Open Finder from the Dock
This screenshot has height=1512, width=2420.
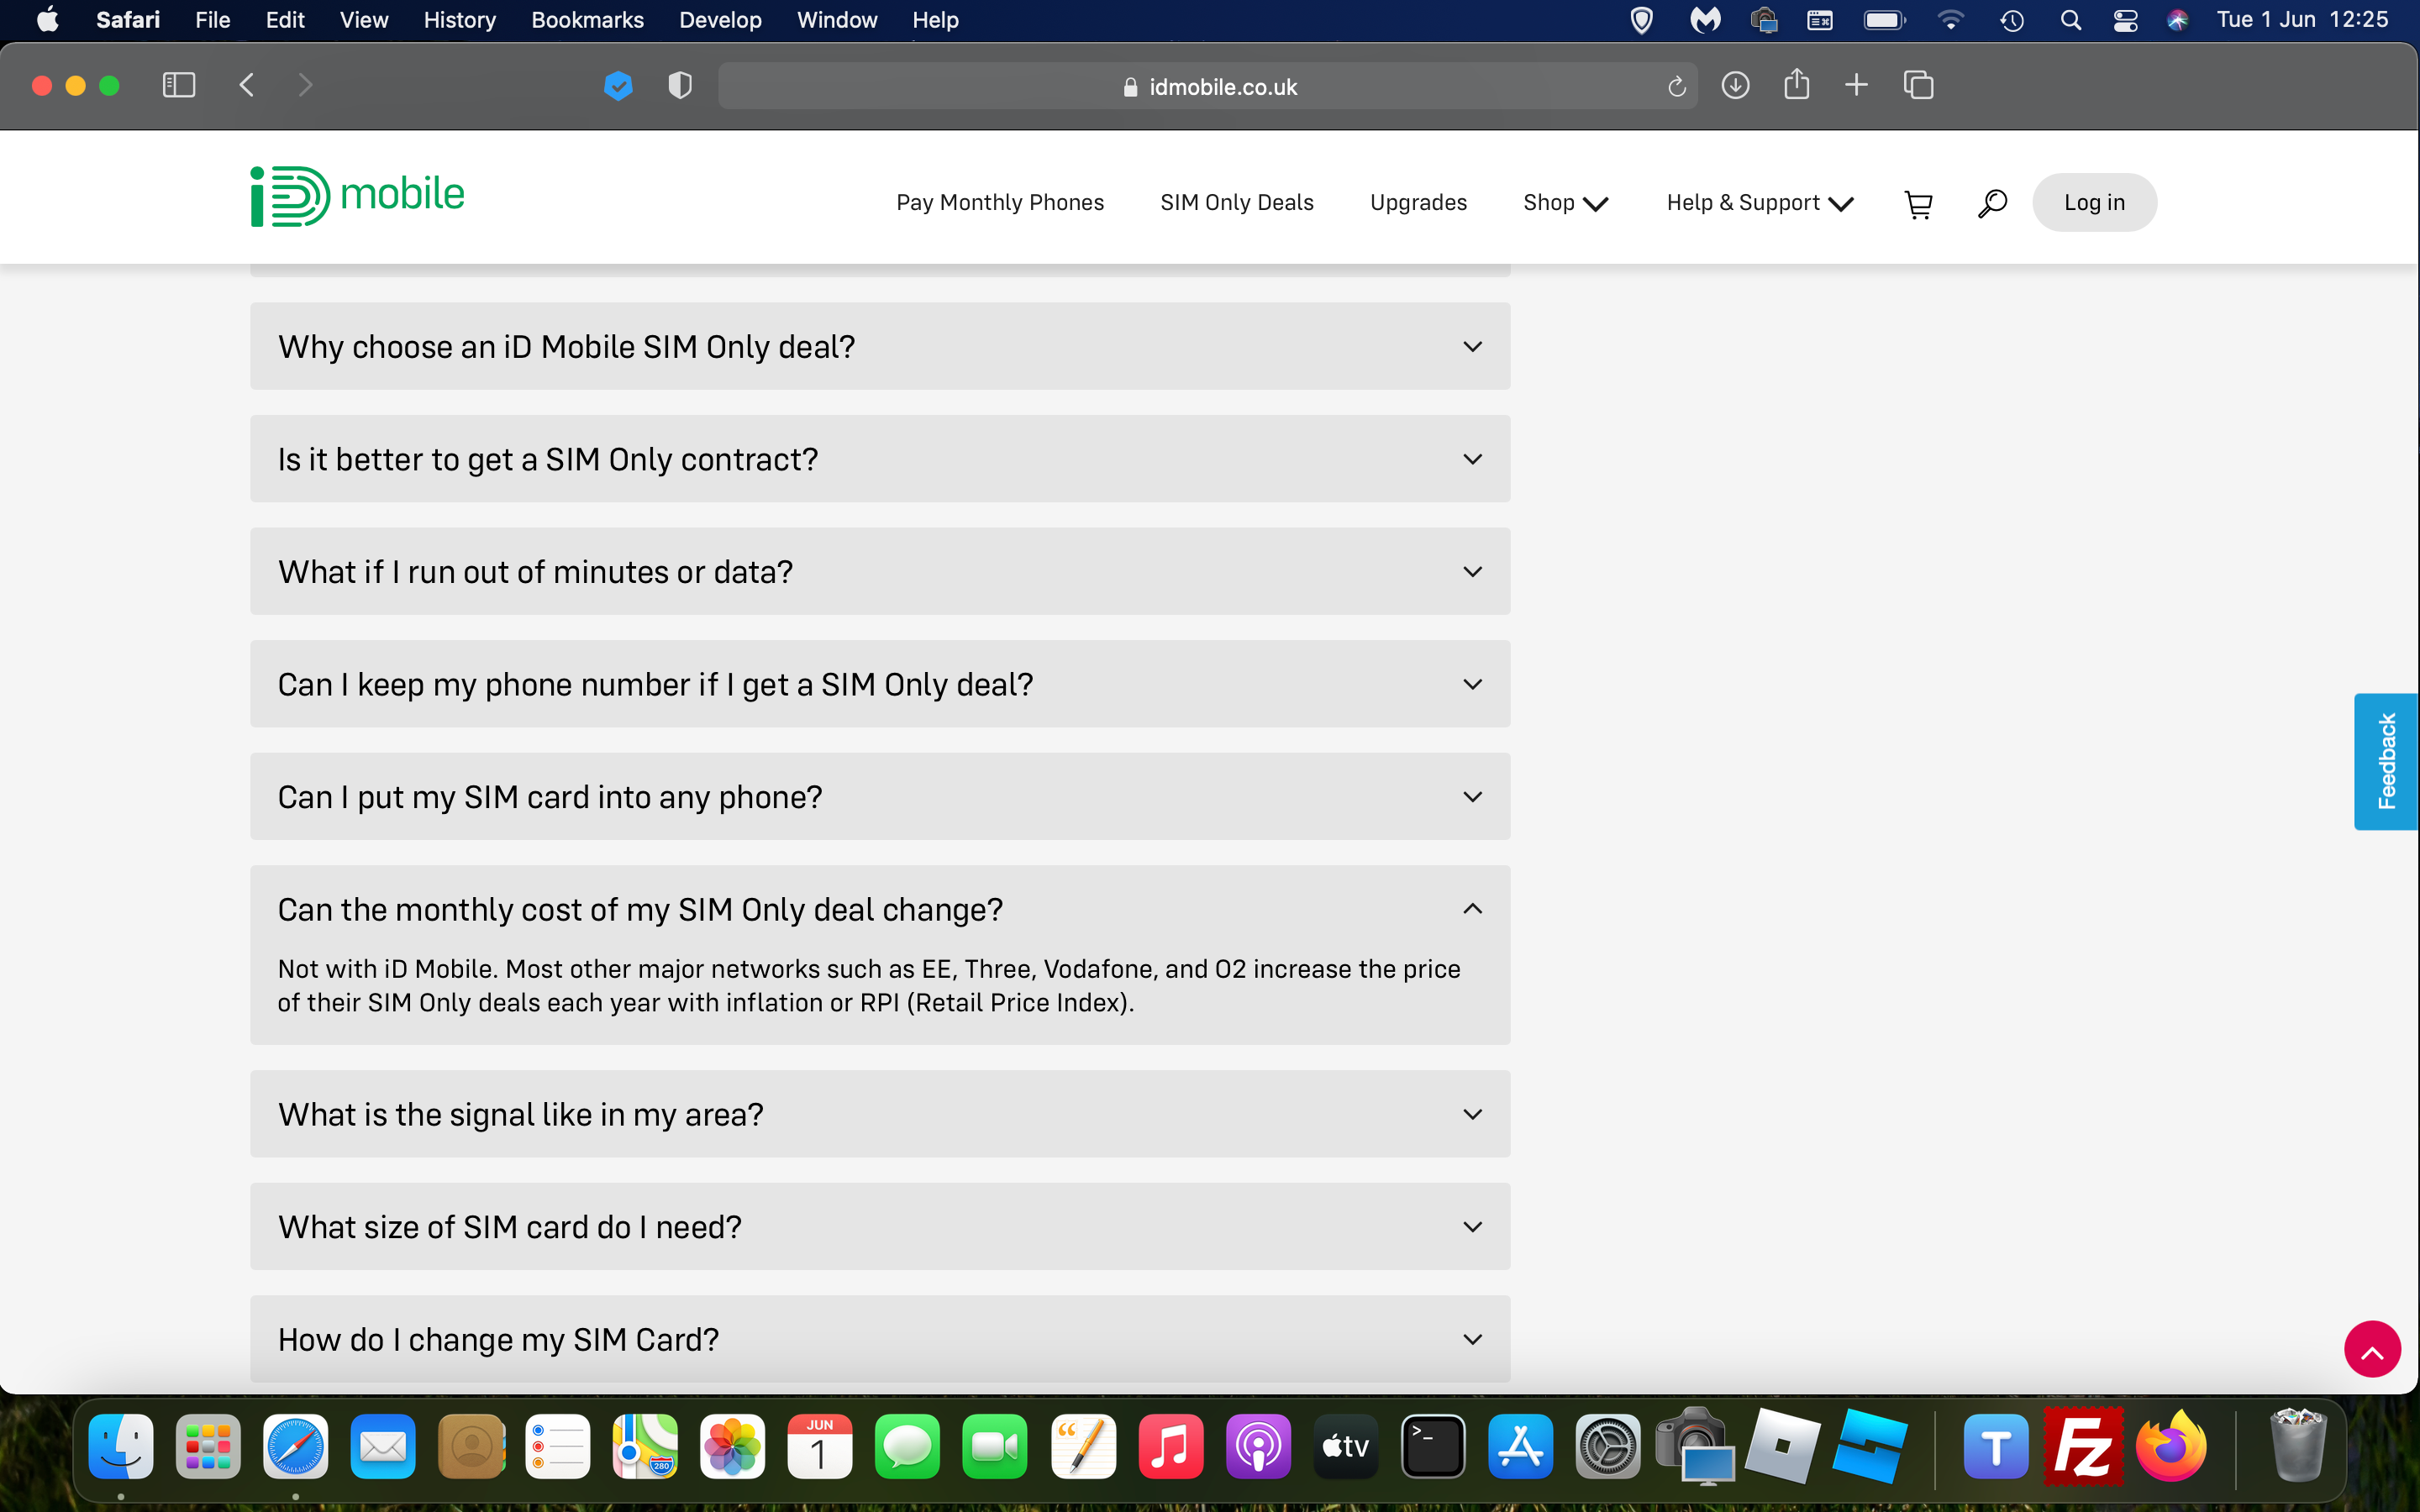[121, 1446]
